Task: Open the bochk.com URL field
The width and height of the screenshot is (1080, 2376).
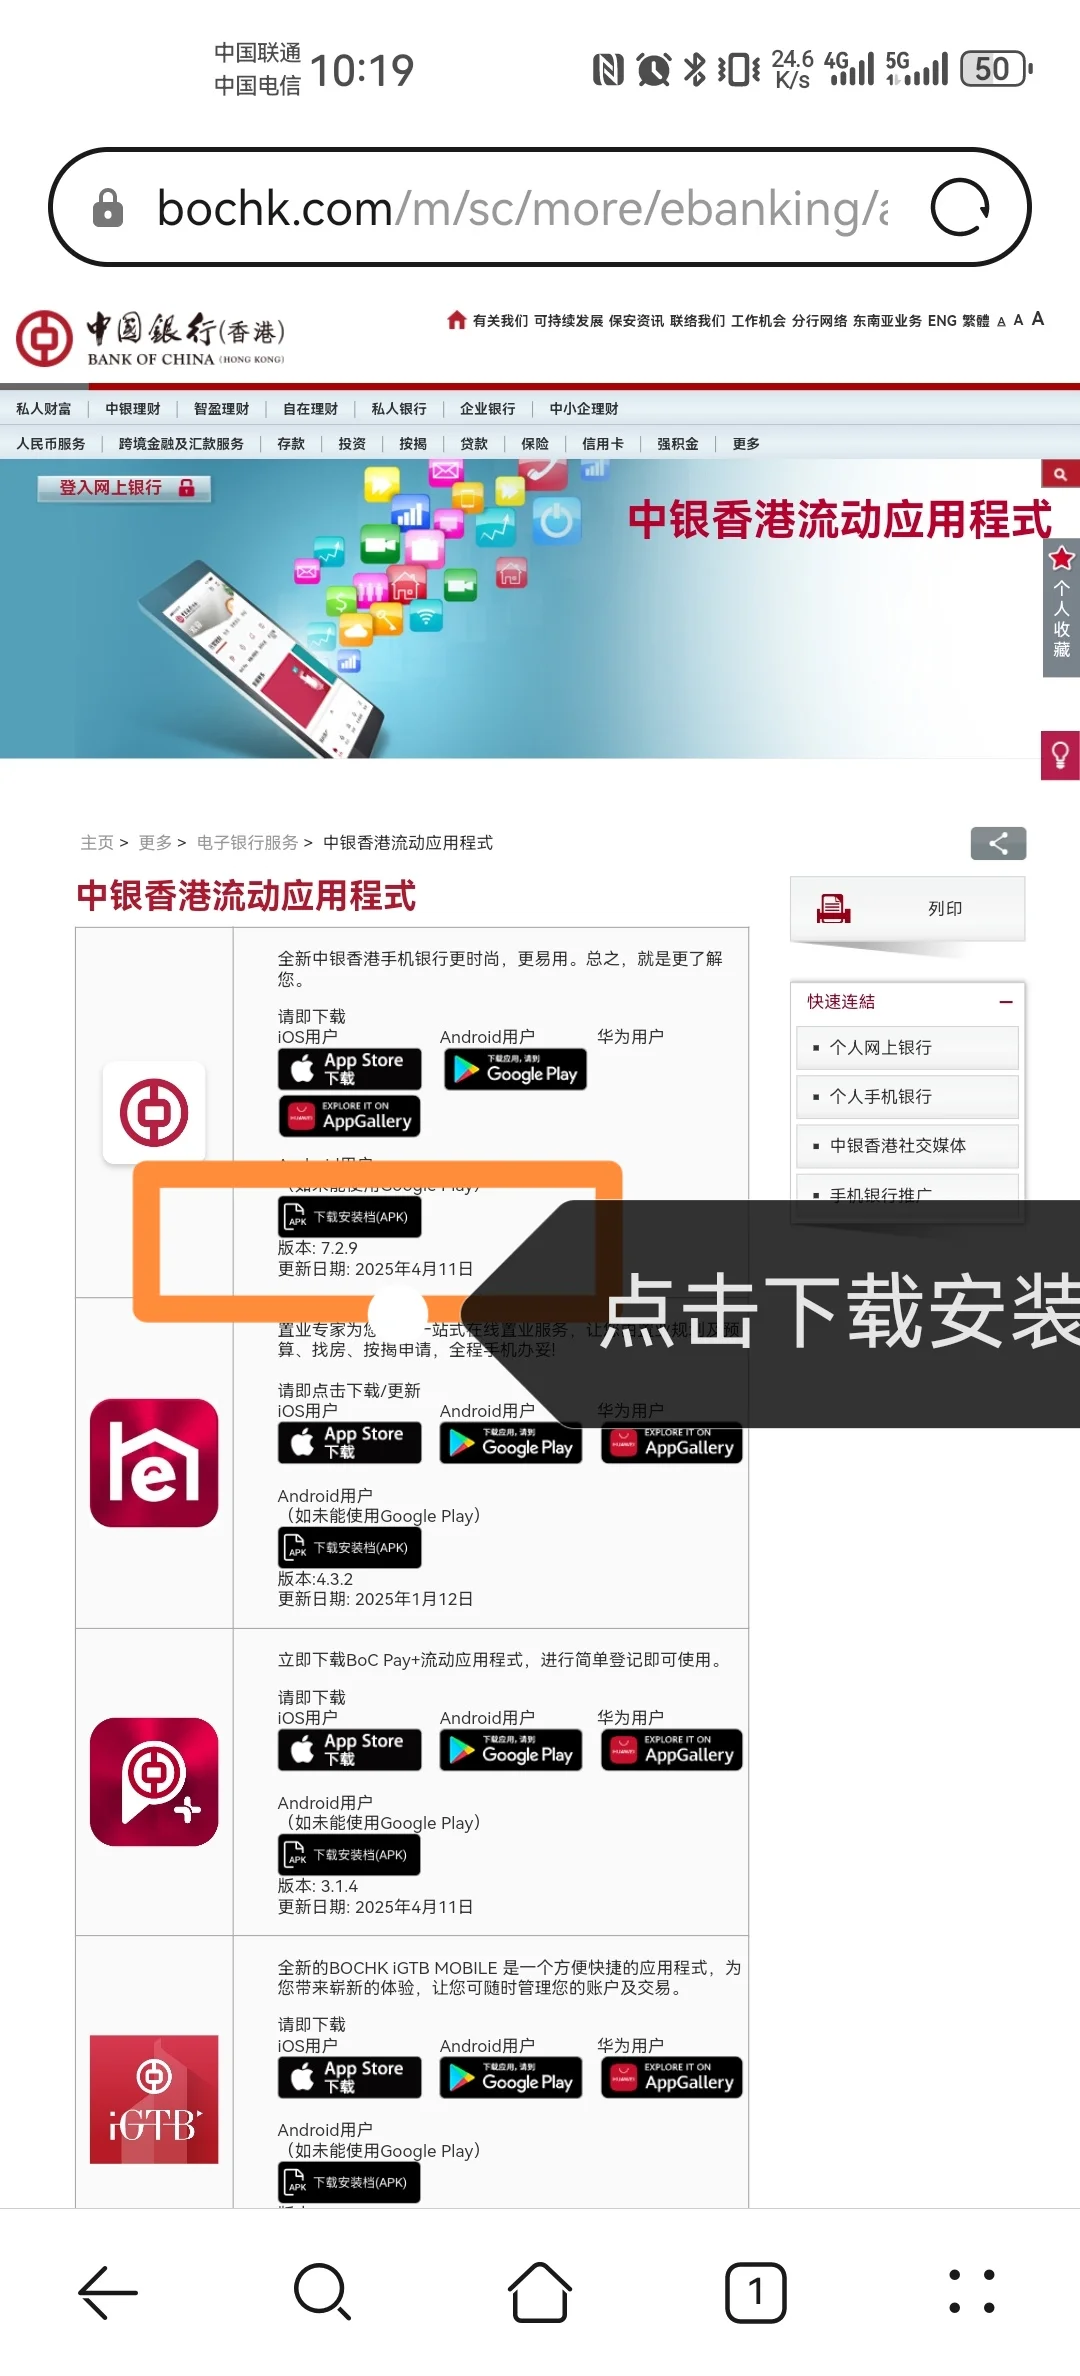Action: (x=522, y=208)
